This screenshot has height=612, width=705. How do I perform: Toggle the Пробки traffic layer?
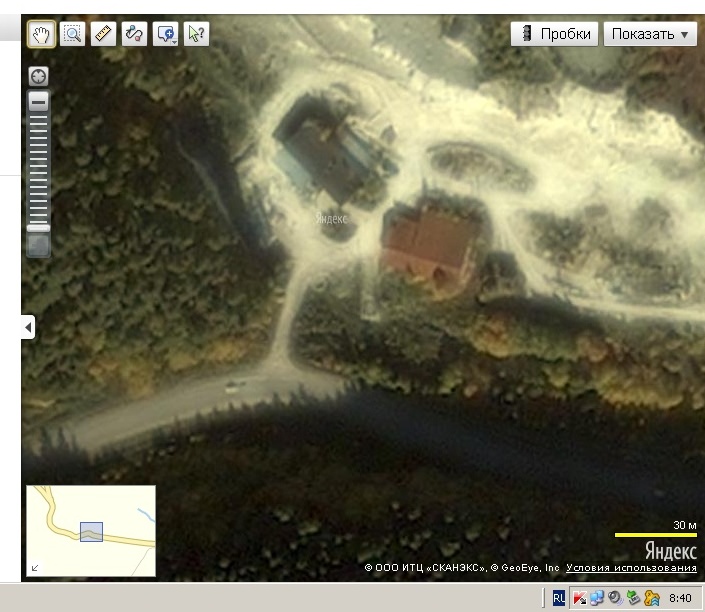[x=555, y=34]
